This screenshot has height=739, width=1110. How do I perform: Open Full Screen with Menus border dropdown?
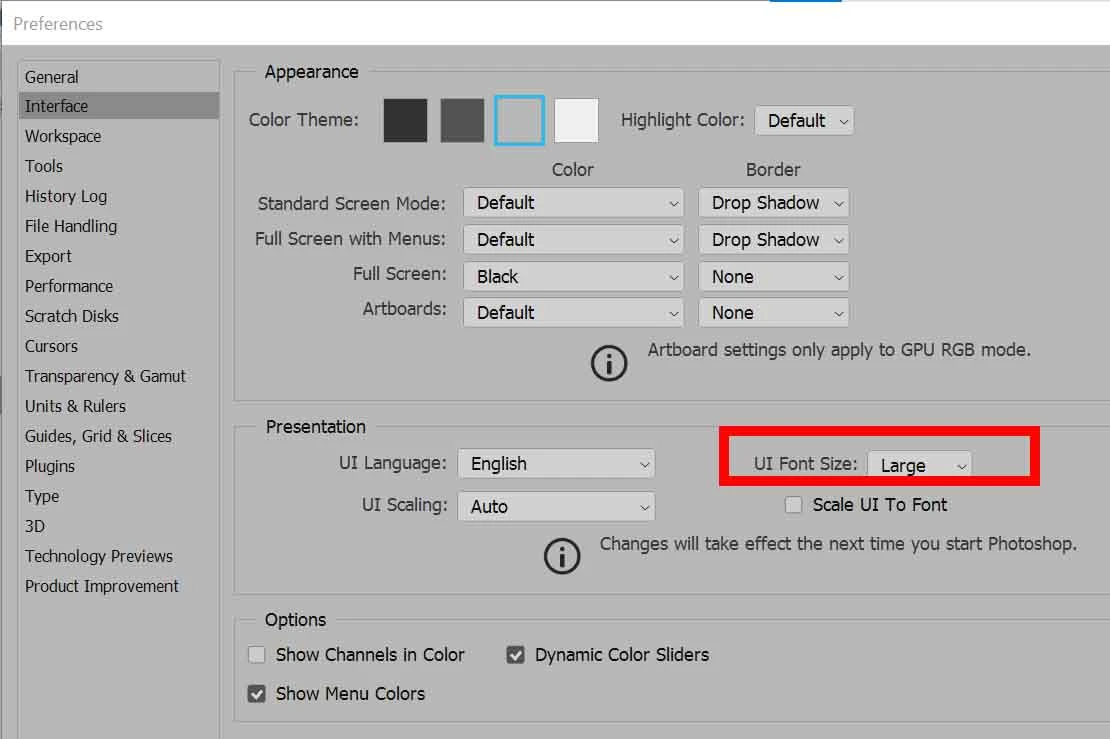[x=774, y=240]
